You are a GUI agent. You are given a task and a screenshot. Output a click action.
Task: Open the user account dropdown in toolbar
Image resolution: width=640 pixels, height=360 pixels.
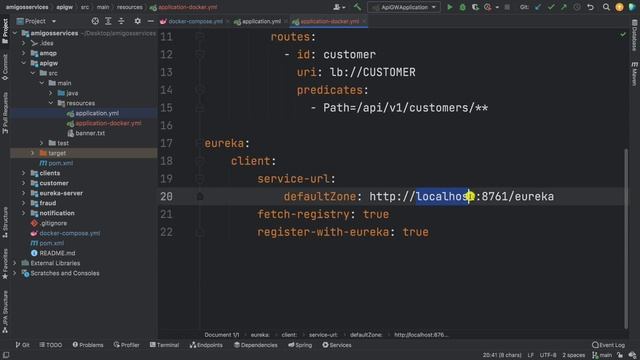(x=339, y=7)
